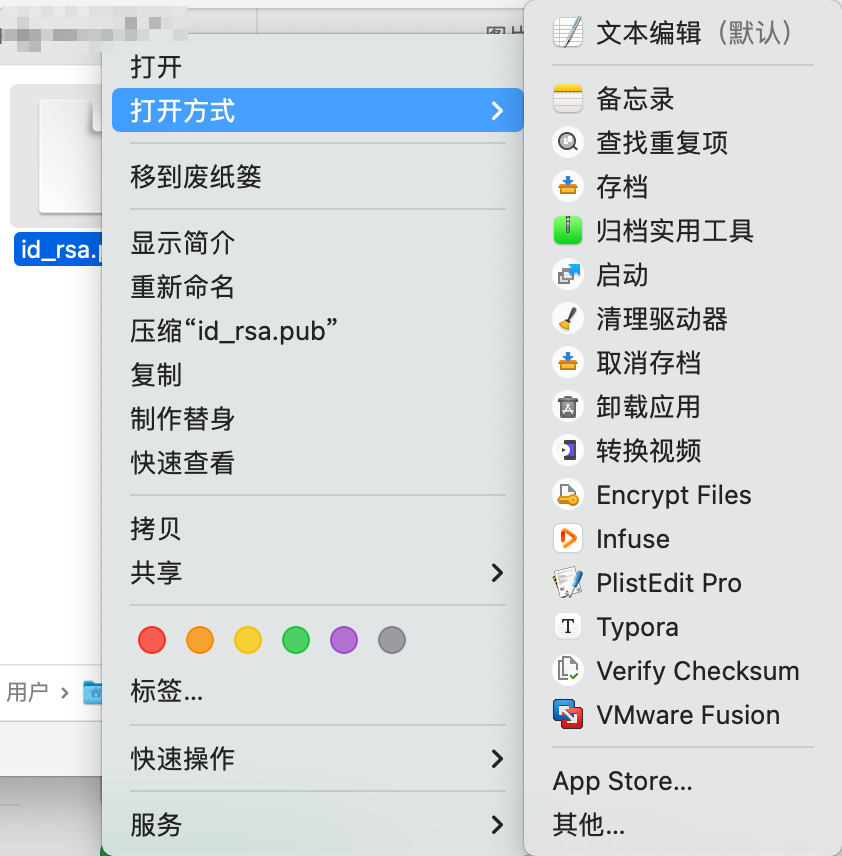Open file with 文本编辑 (默认)
842x856 pixels.
pyautogui.click(x=683, y=33)
